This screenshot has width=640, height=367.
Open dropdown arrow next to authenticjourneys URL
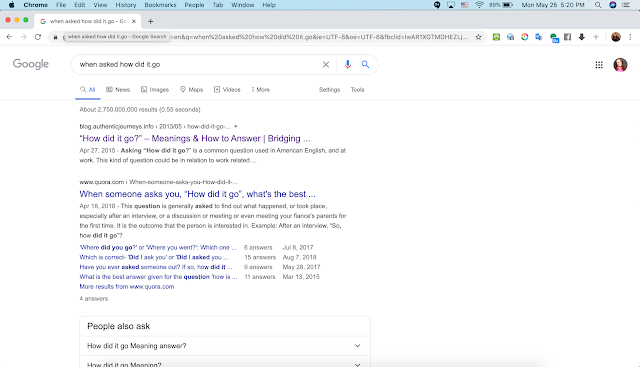click(236, 127)
